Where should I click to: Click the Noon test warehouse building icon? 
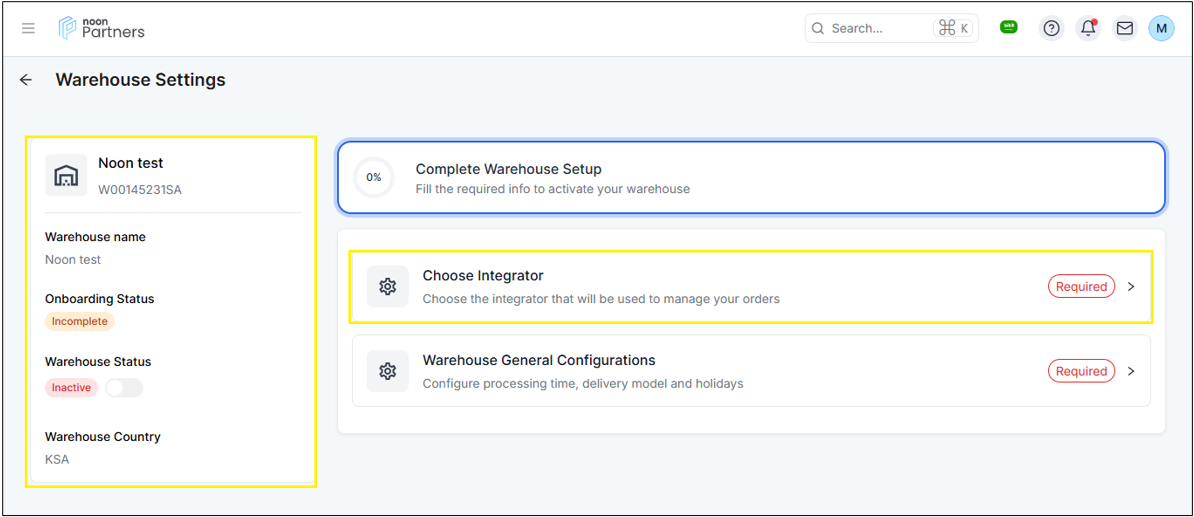click(66, 176)
